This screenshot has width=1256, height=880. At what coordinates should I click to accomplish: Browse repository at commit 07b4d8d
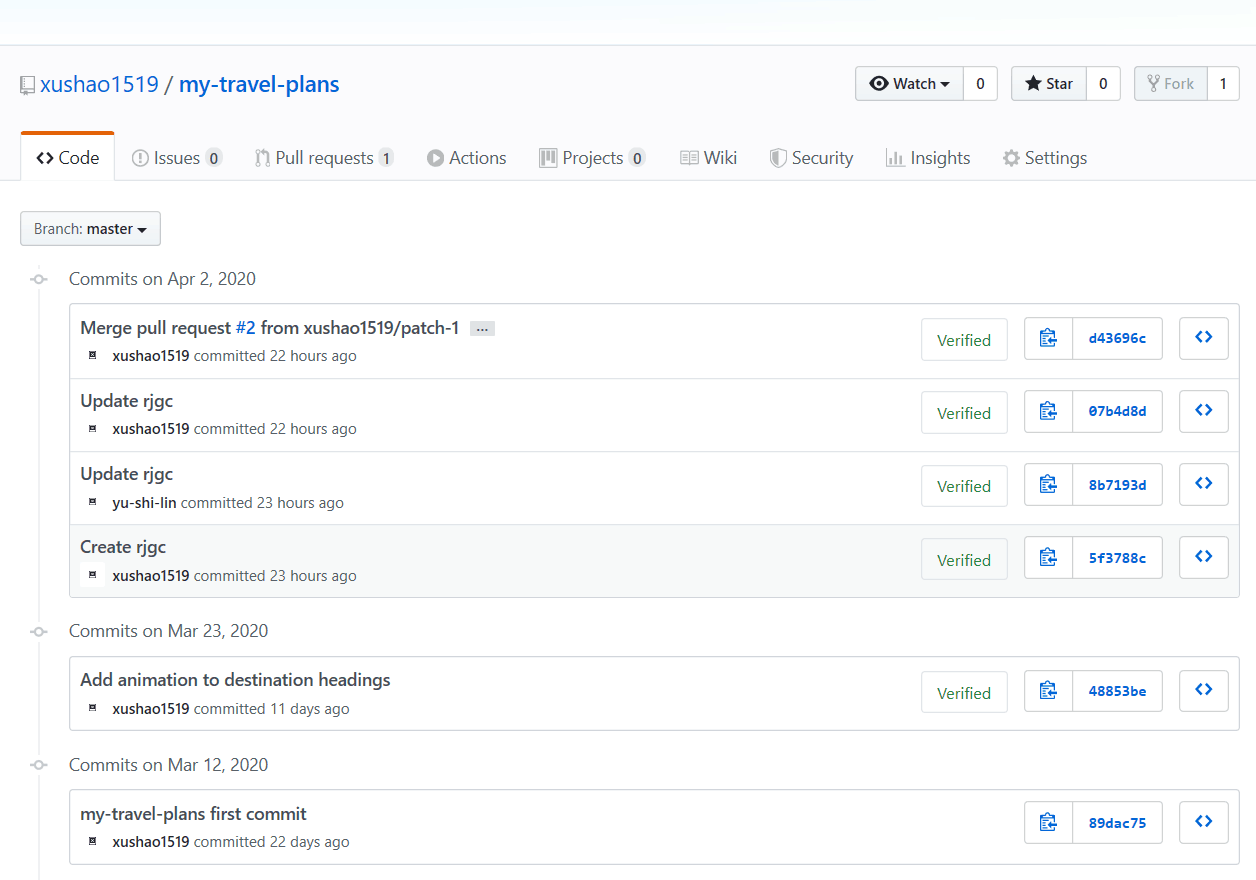(1204, 411)
